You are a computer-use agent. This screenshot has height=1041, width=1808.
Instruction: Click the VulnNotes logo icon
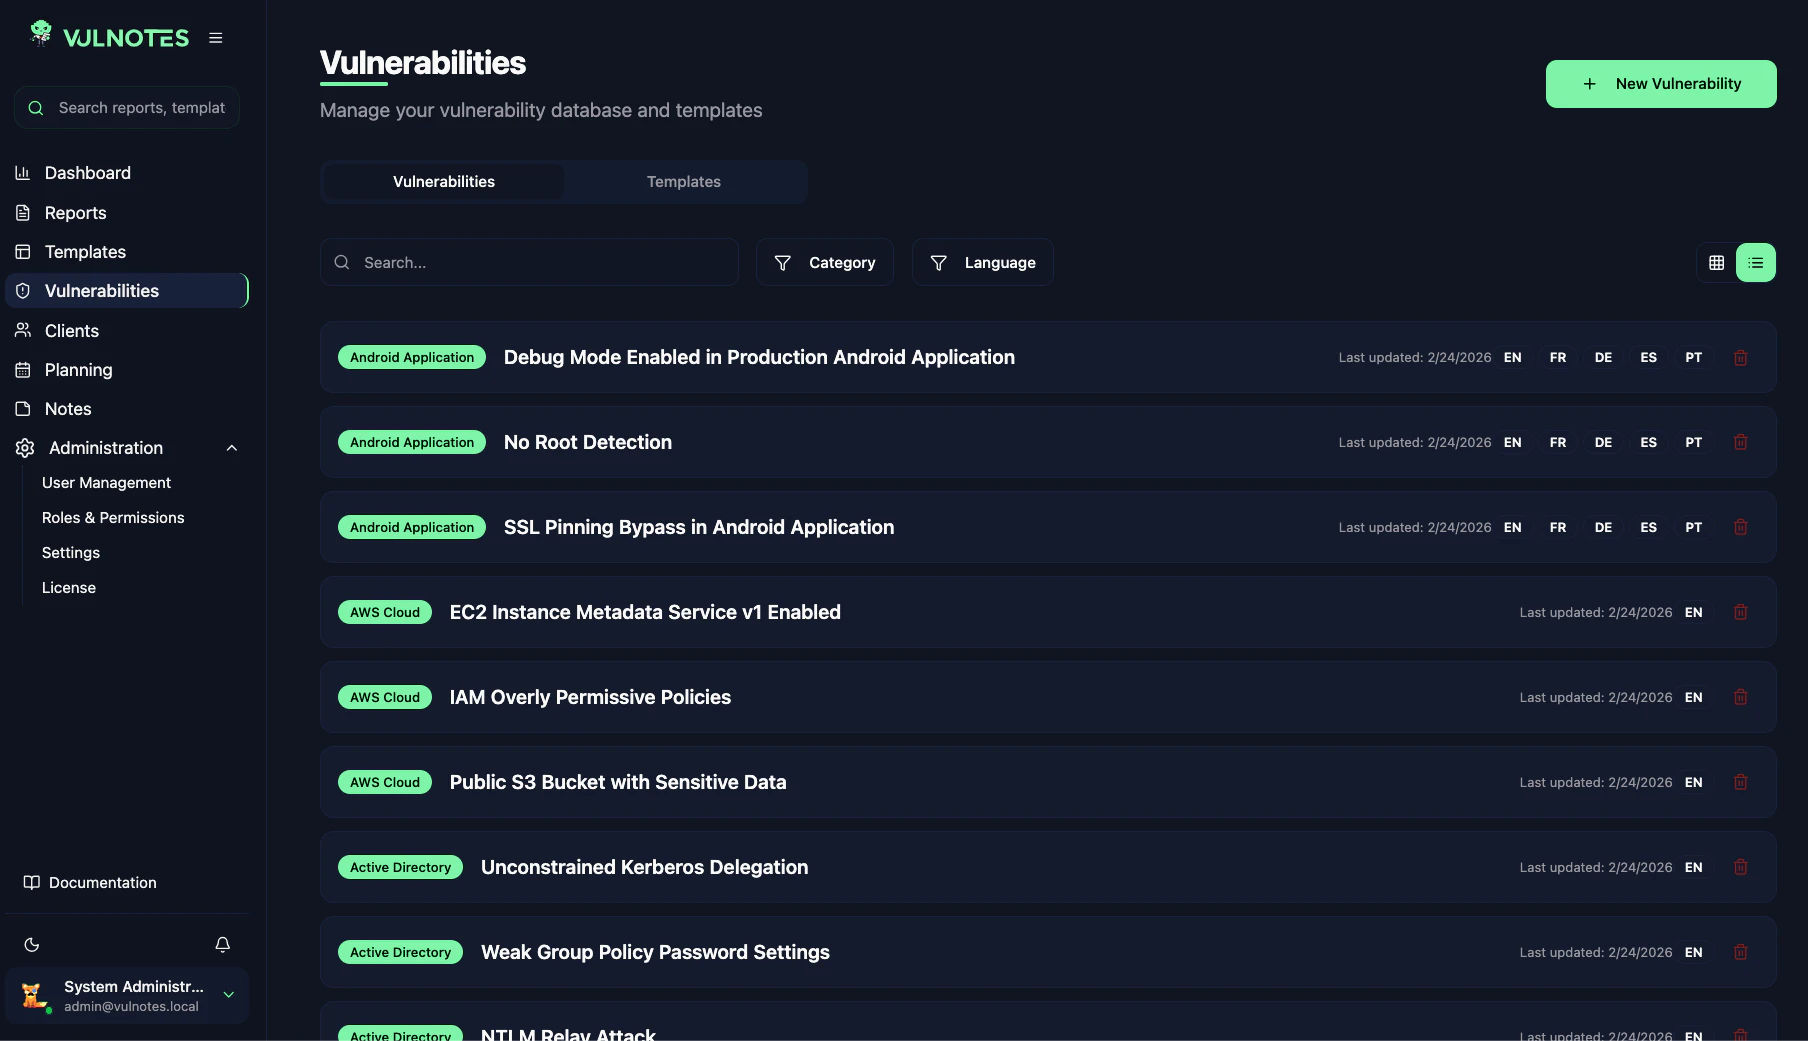40,34
